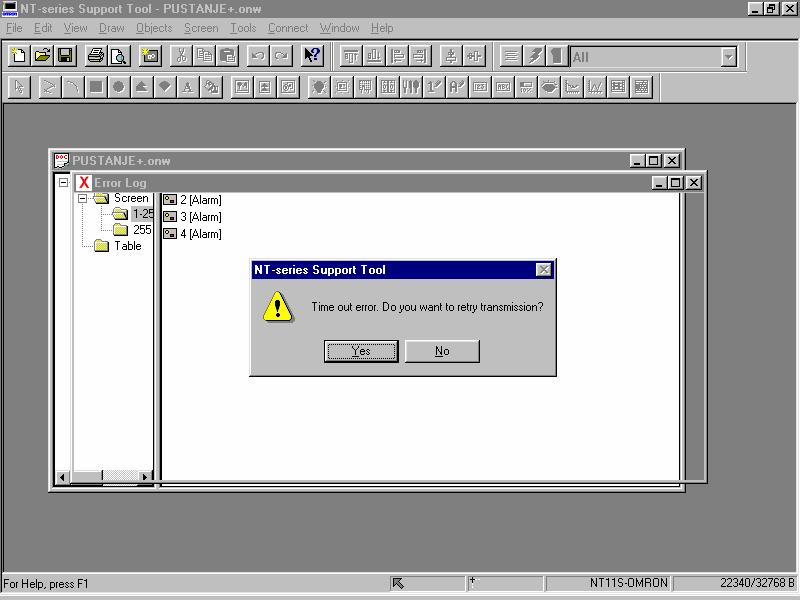Click No in the time out dialog
The height and width of the screenshot is (600, 800).
(442, 351)
